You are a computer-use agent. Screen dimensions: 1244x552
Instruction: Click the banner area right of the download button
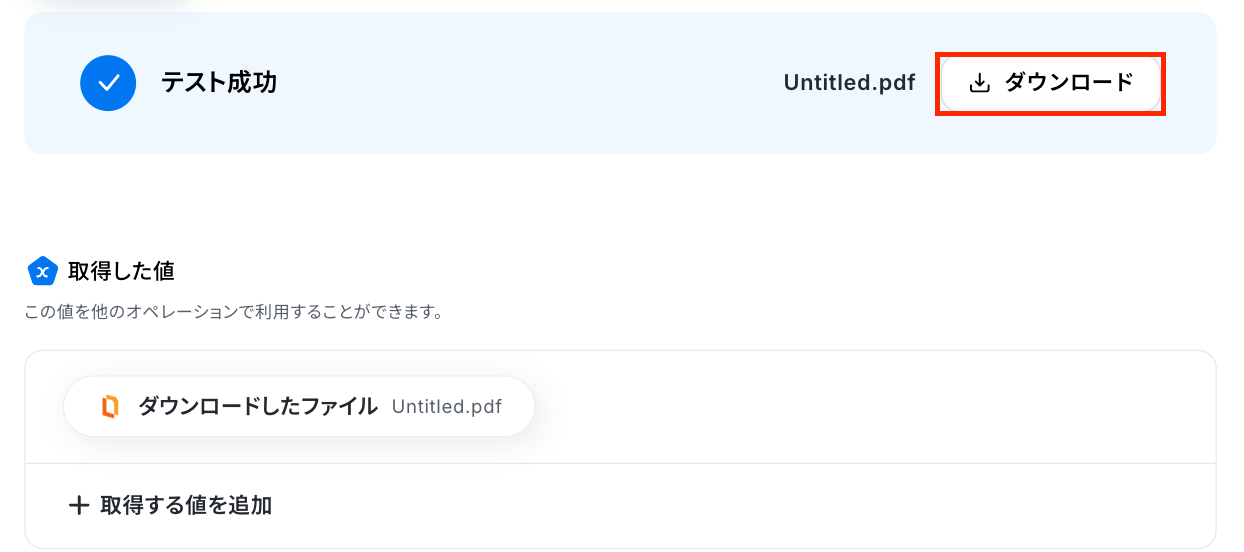pyautogui.click(x=1190, y=83)
